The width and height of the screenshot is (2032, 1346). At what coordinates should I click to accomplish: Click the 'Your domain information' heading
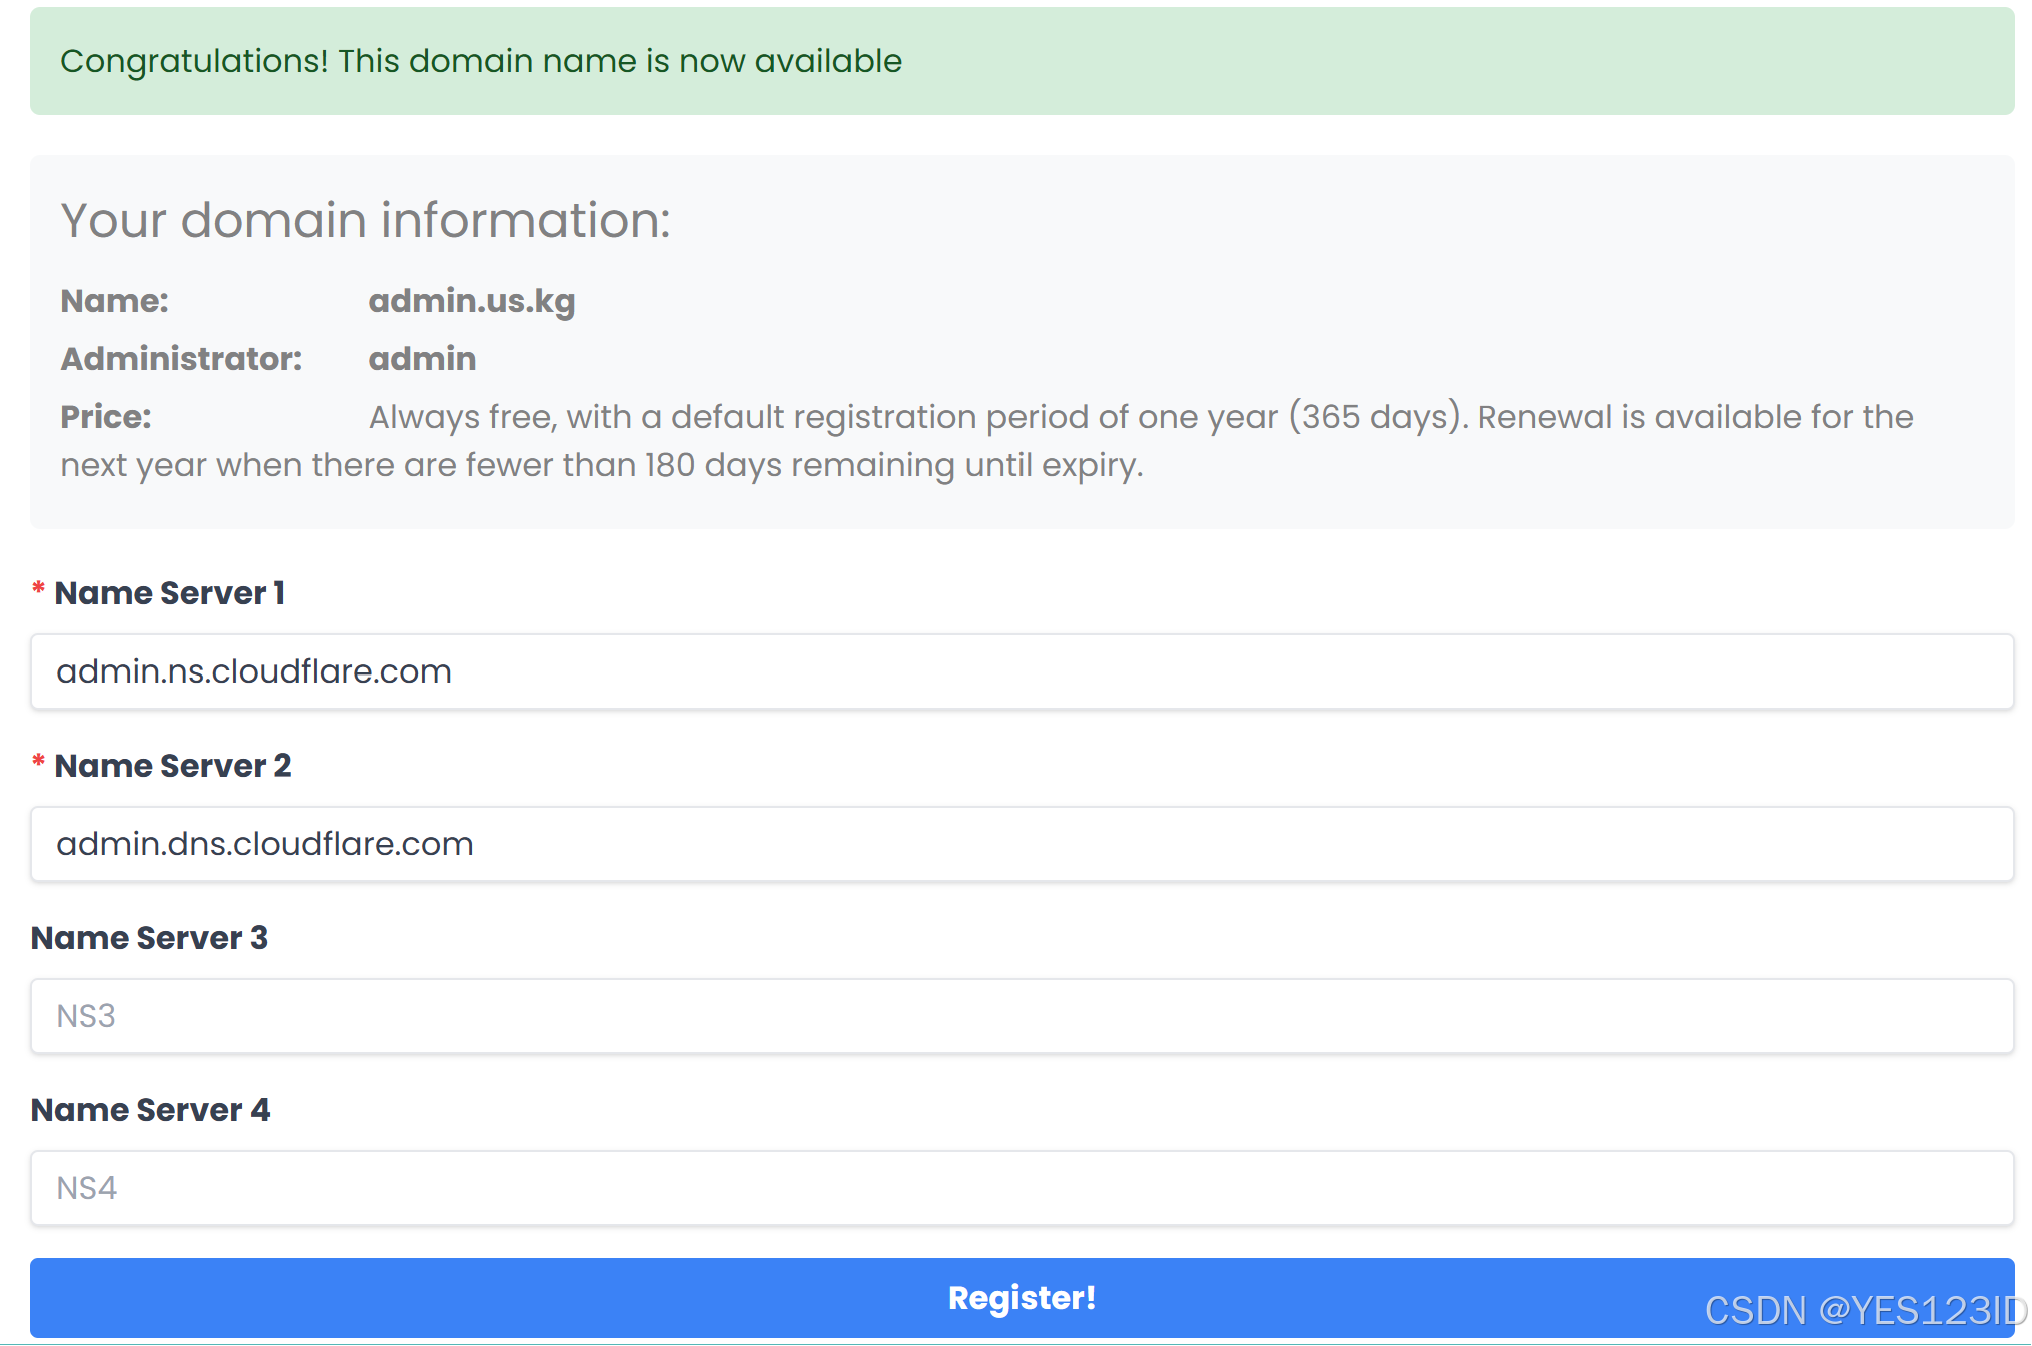click(365, 220)
